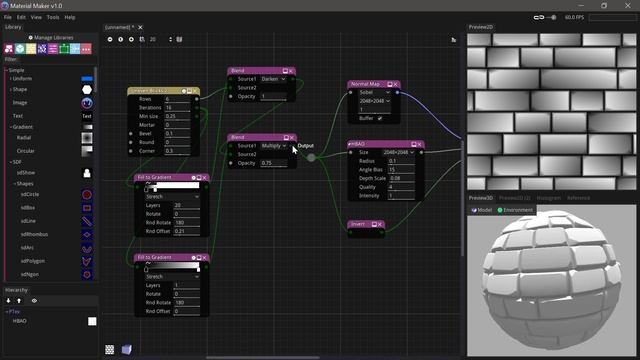Switch to the Reference tab
This screenshot has width=640, height=360.
(578, 198)
